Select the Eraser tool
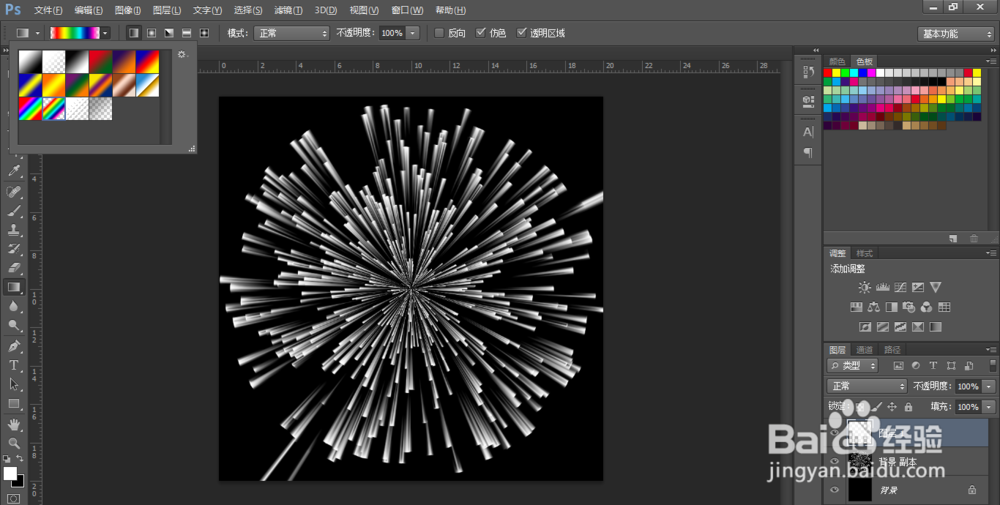 click(x=14, y=268)
